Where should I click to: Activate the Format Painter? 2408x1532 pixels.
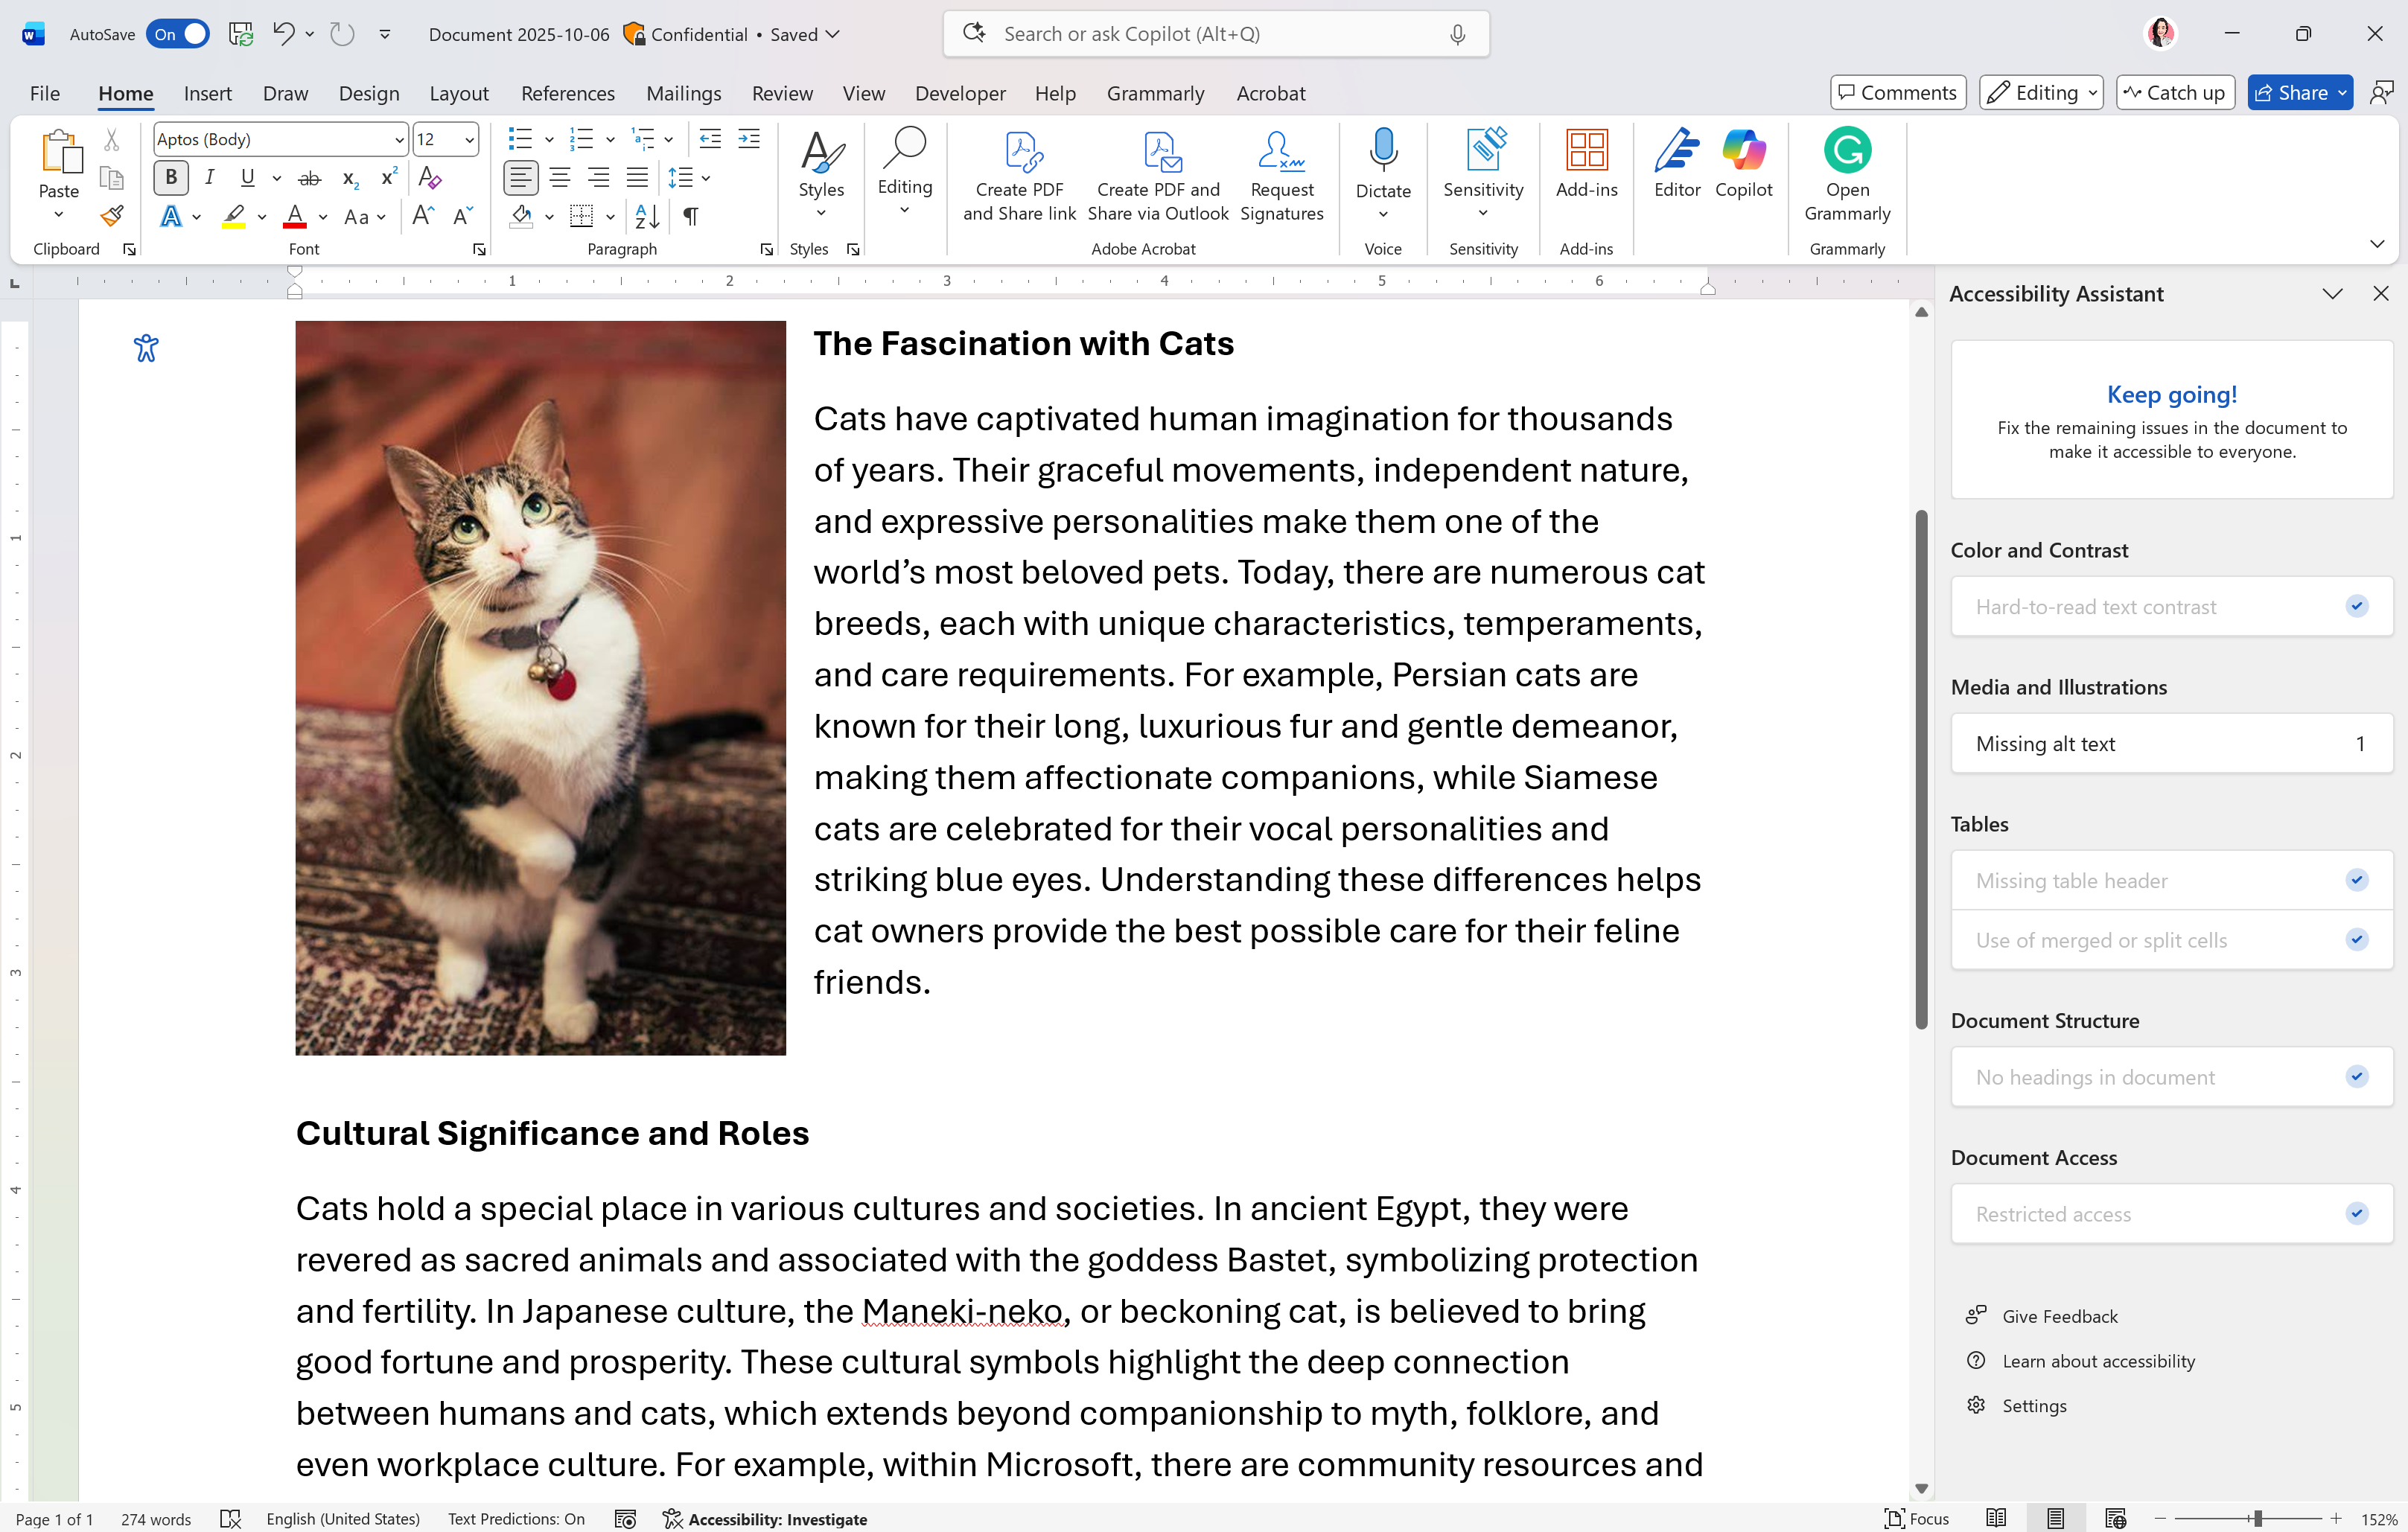[111, 215]
